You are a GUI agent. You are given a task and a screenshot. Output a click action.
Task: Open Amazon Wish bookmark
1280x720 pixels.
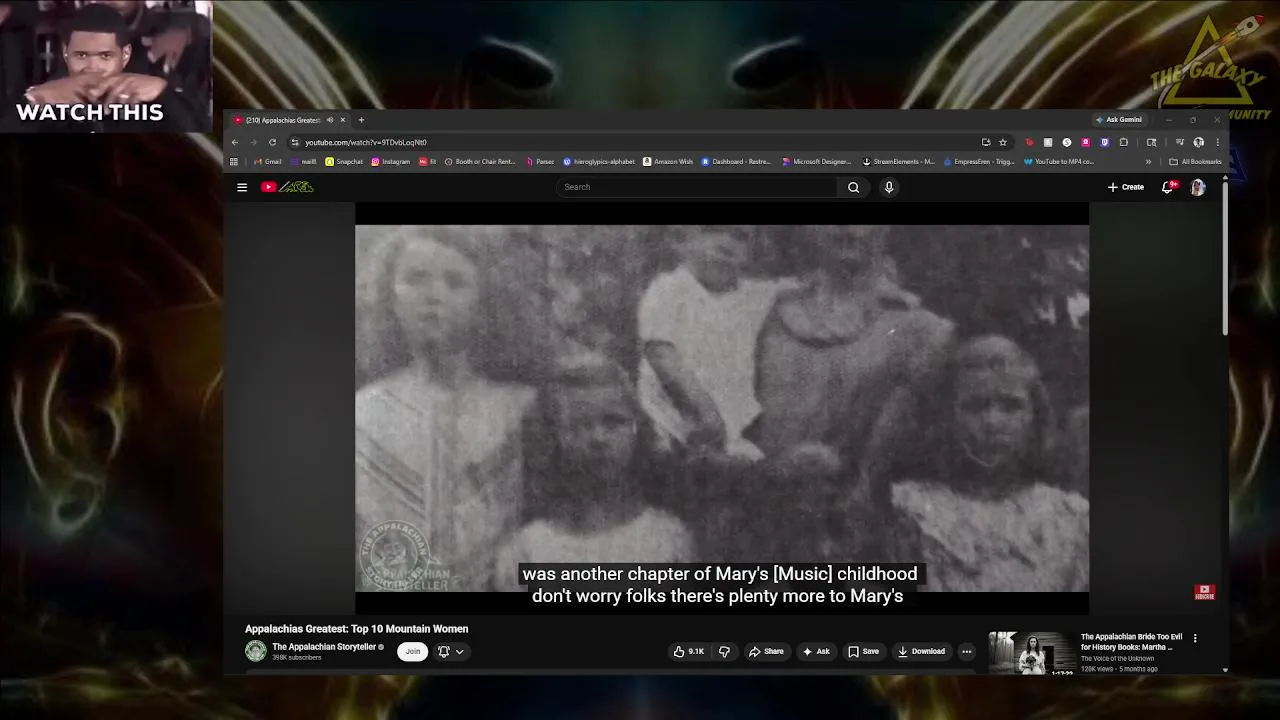click(668, 161)
